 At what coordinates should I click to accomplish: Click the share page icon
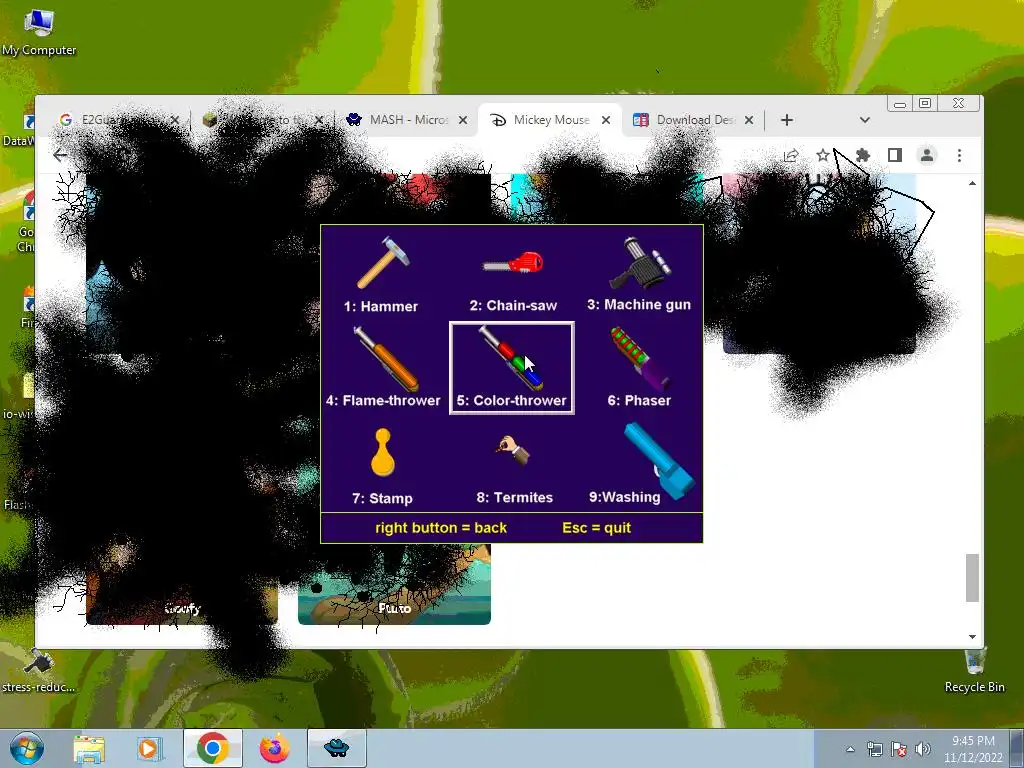click(791, 155)
